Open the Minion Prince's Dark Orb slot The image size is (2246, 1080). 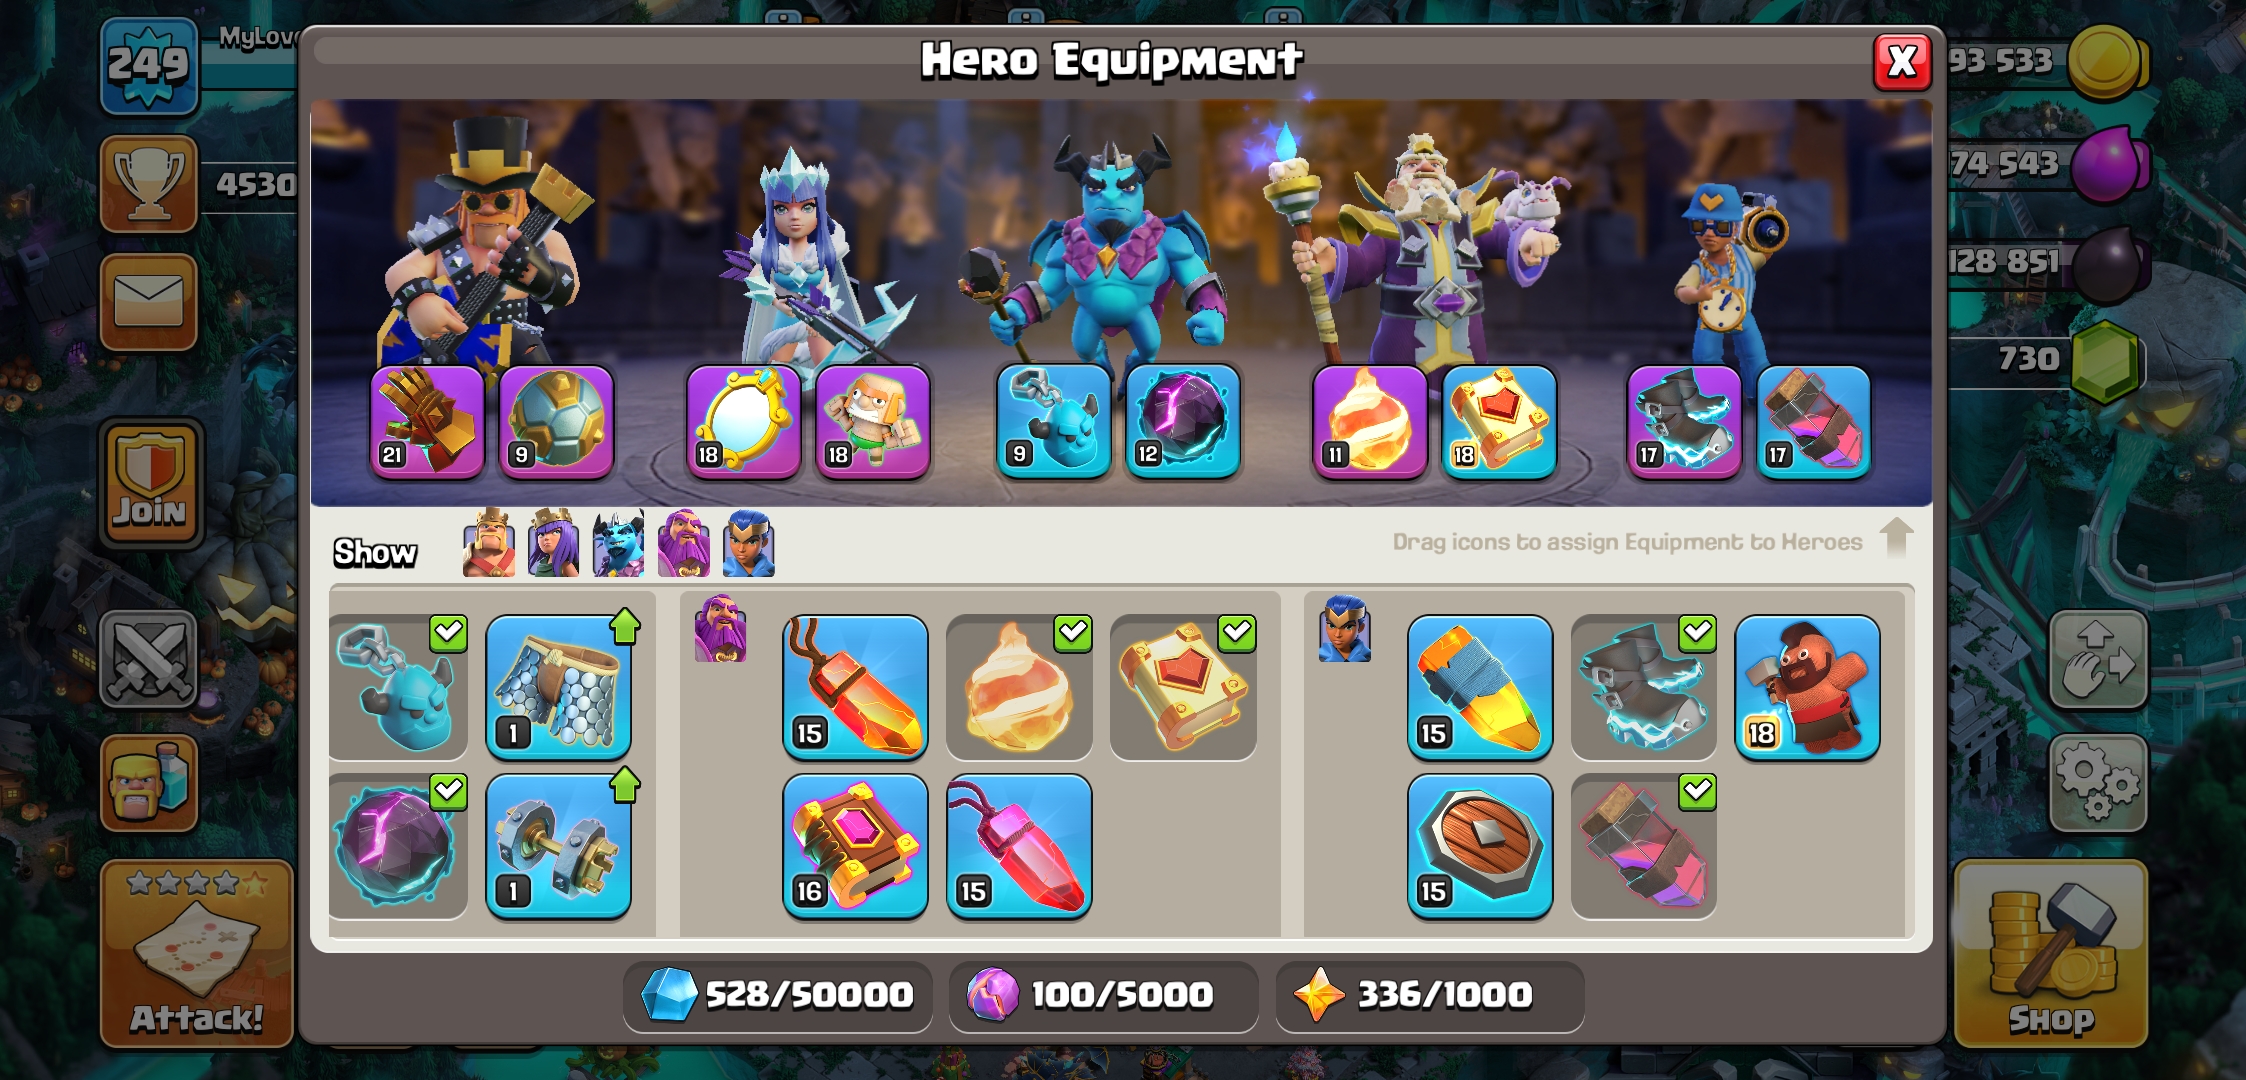(x=1183, y=422)
